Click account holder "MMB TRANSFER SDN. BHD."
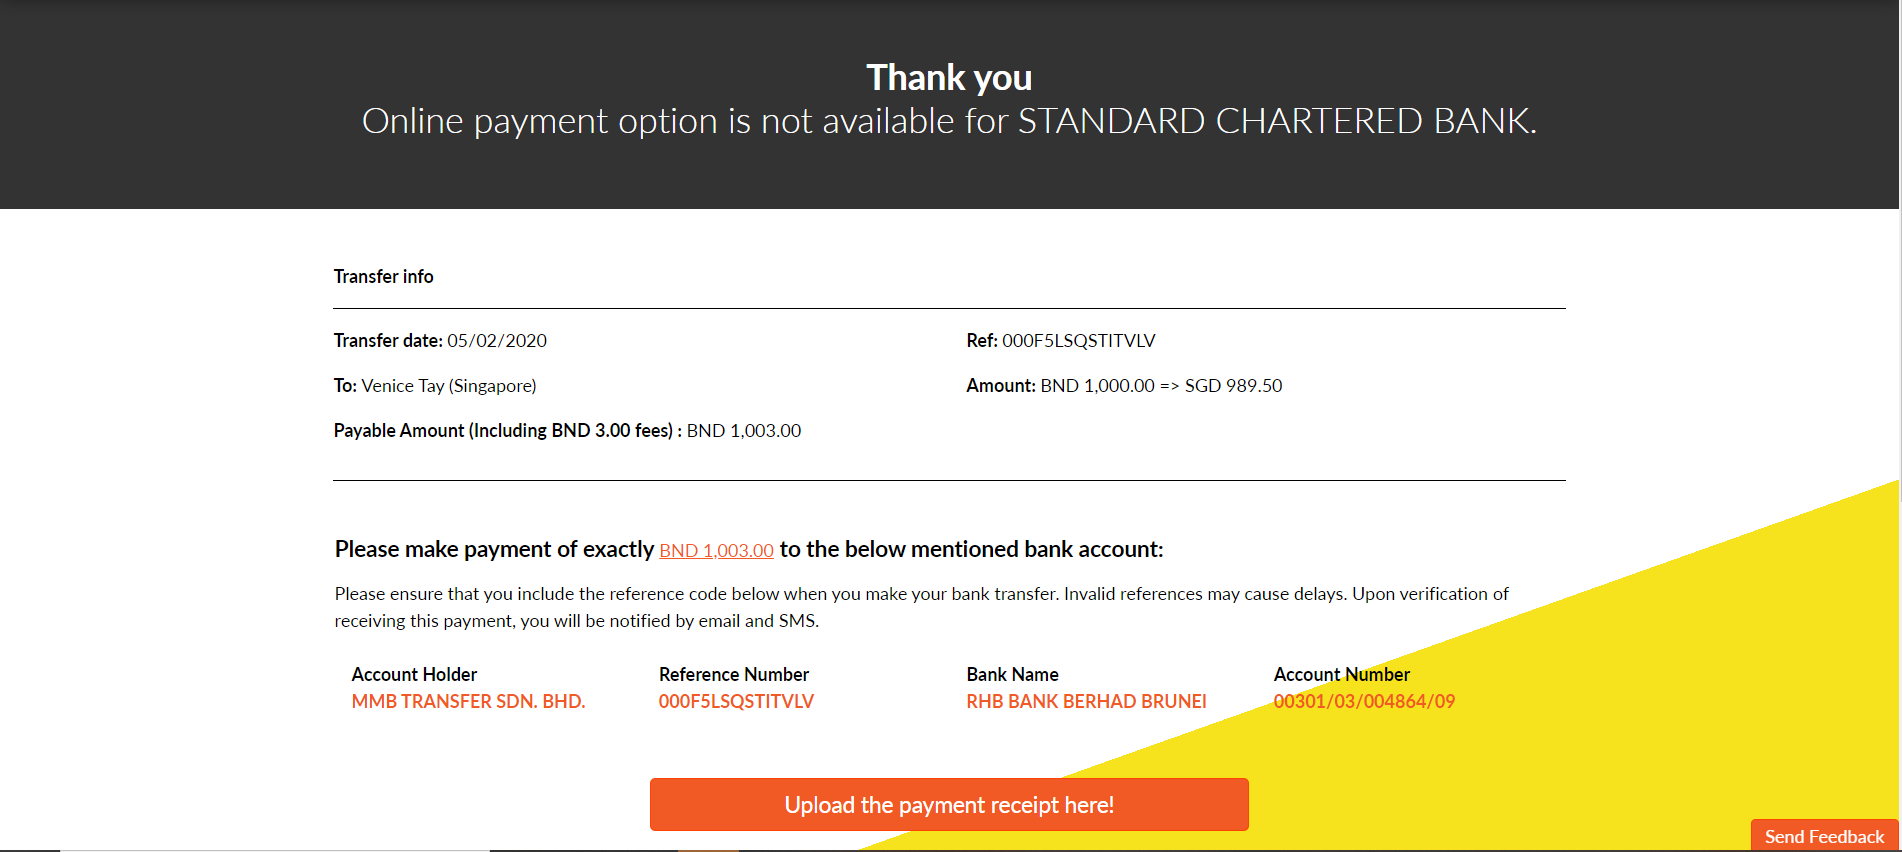The image size is (1902, 852). pyautogui.click(x=469, y=701)
